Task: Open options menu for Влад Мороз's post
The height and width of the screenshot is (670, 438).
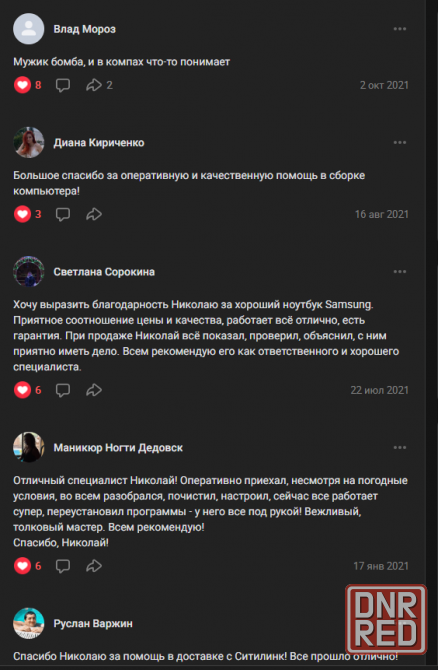Action: pos(400,29)
